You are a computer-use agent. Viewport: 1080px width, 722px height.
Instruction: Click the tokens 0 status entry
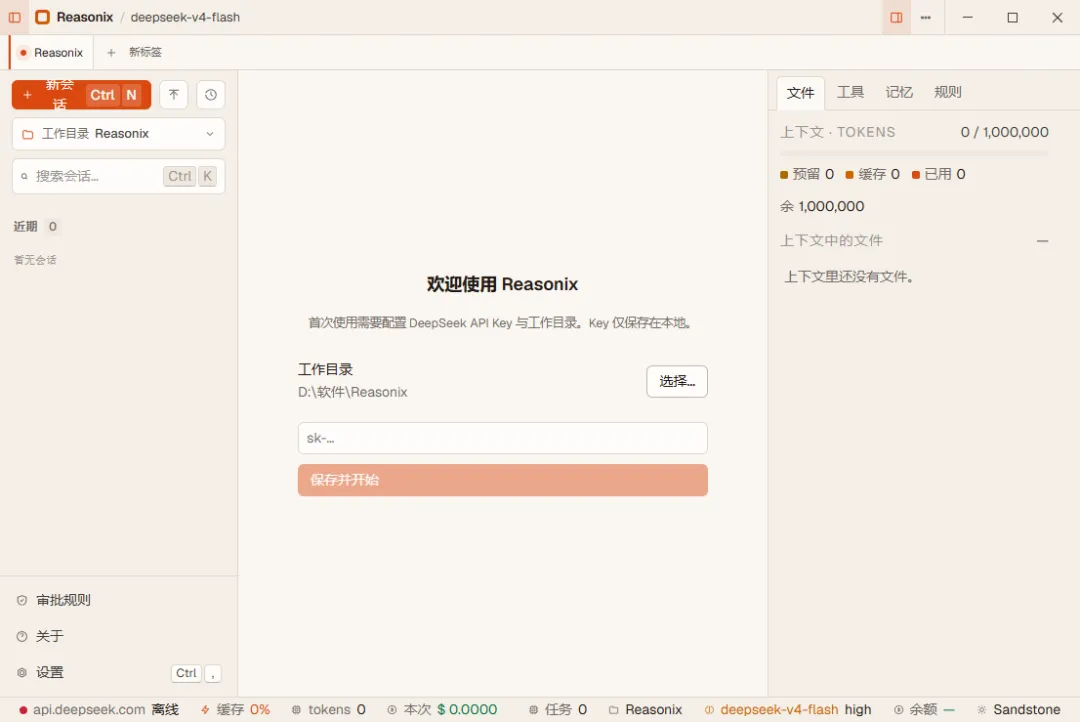click(329, 710)
